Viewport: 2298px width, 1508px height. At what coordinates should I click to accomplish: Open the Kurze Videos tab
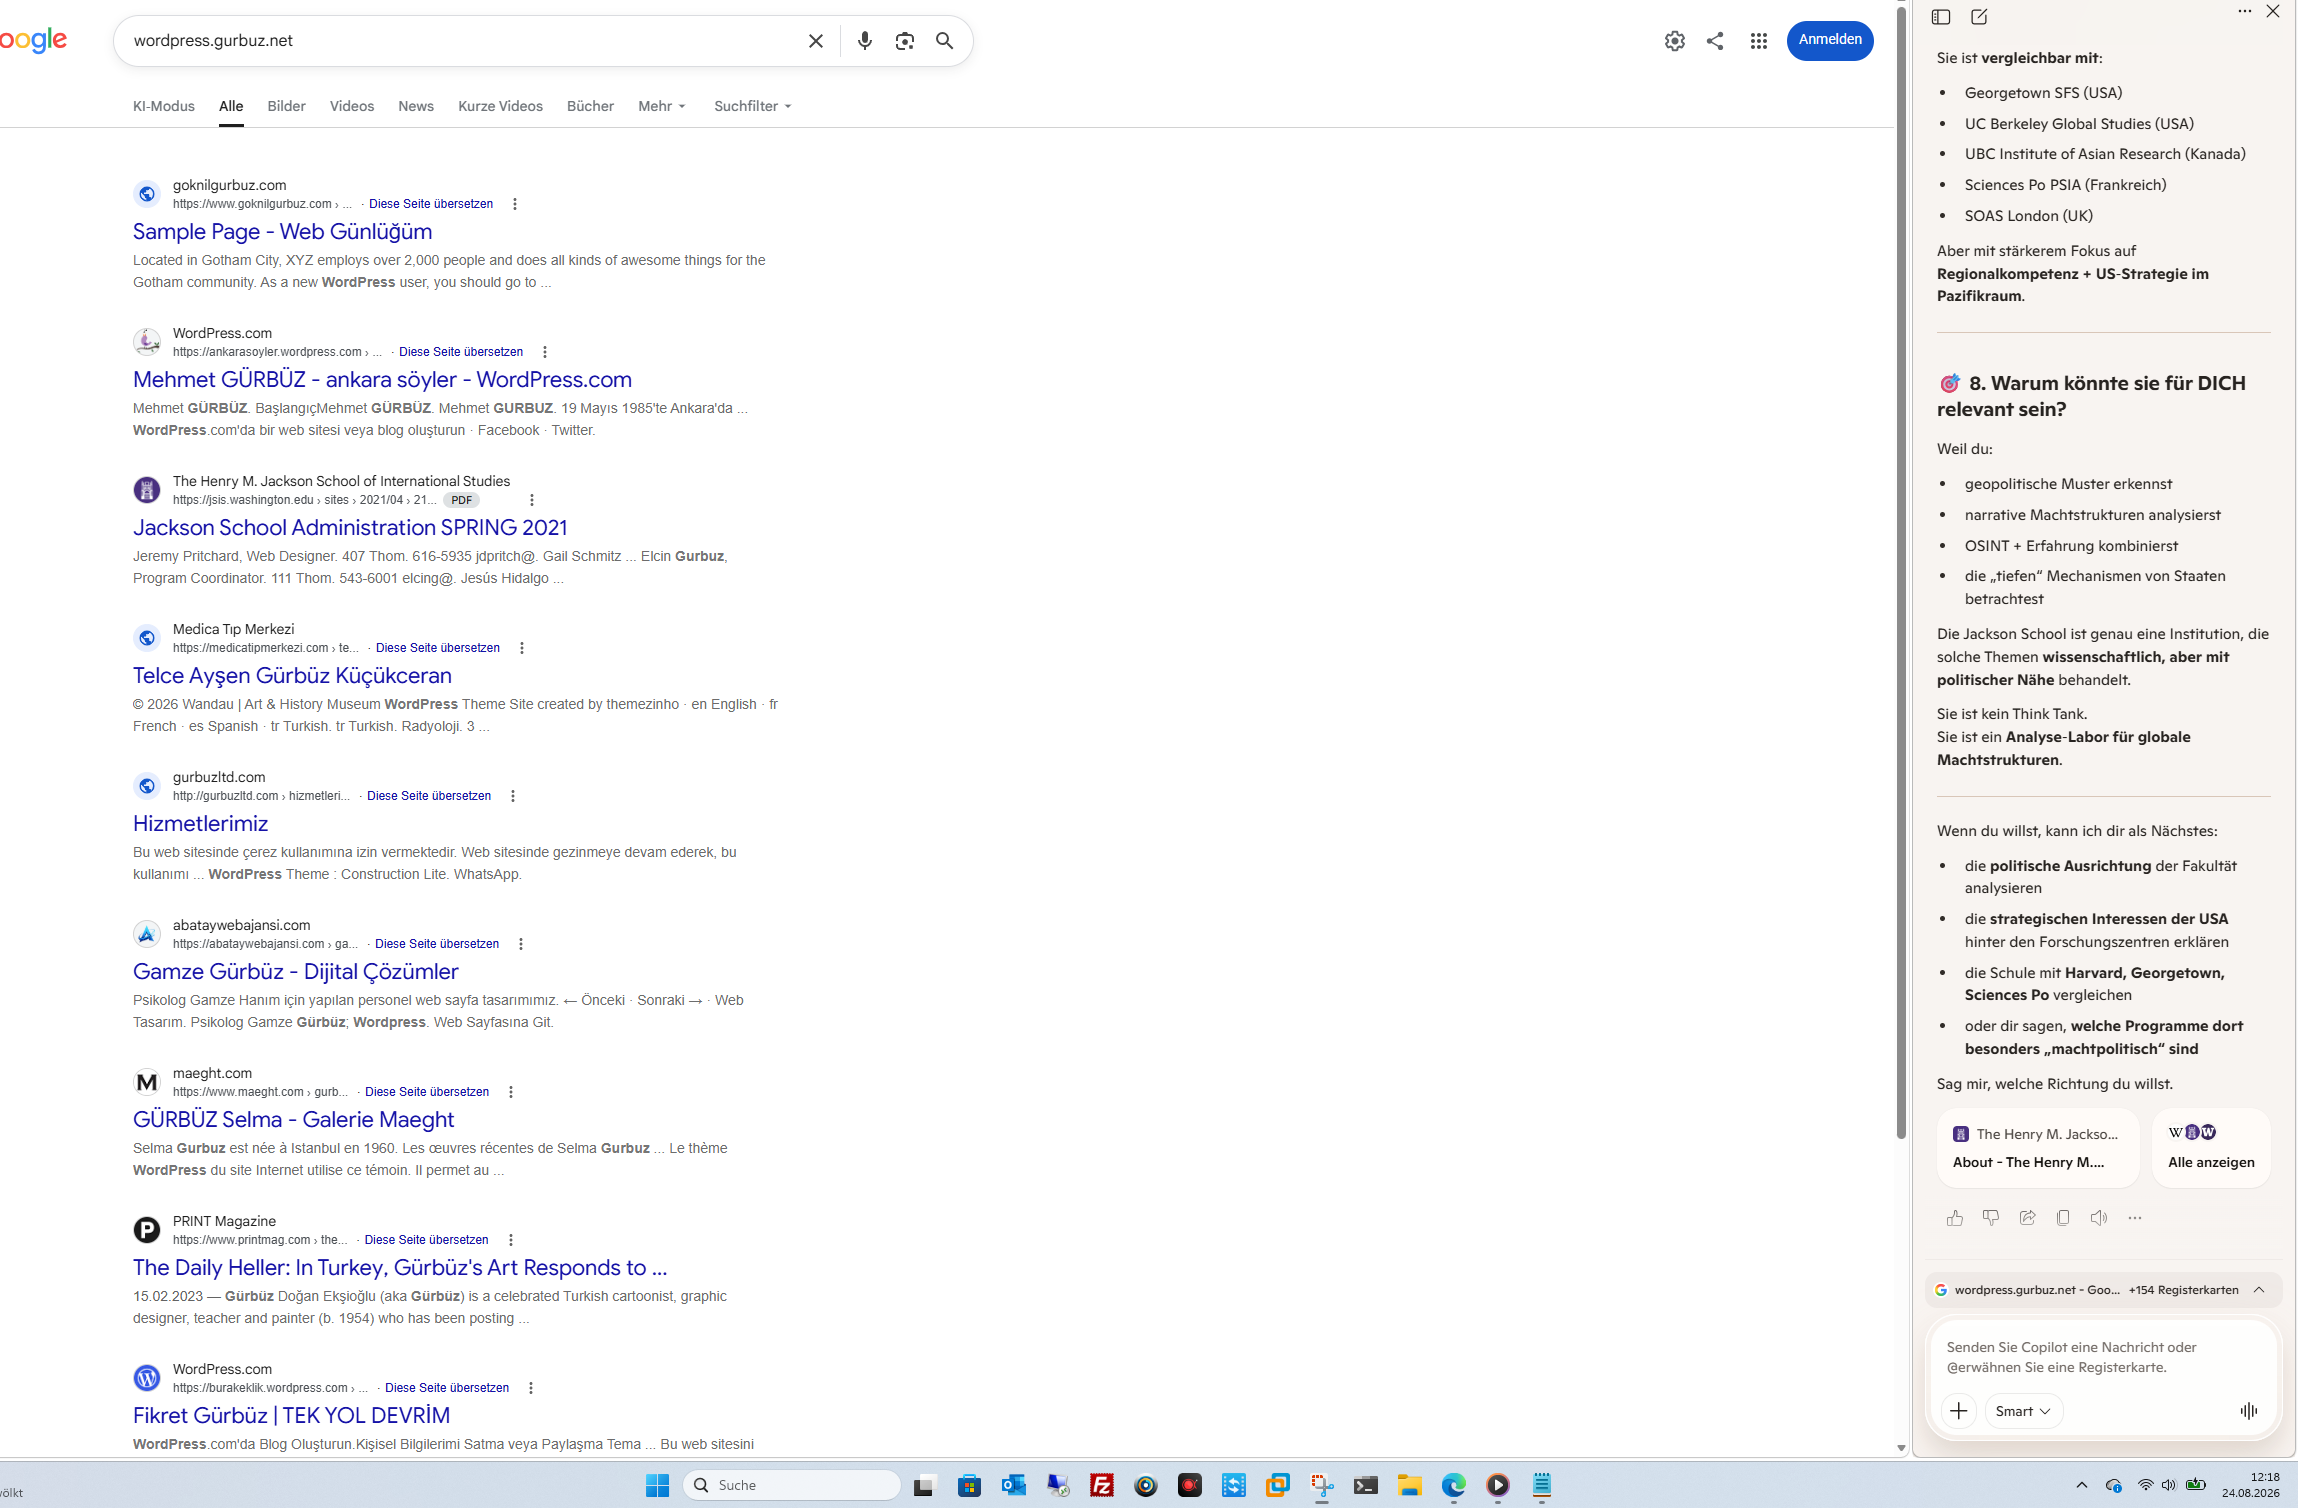[x=500, y=106]
